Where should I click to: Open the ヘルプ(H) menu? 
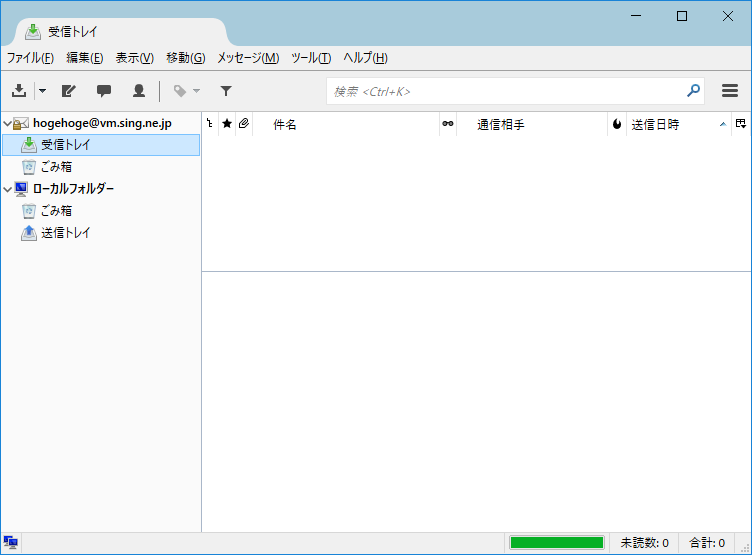click(x=365, y=58)
